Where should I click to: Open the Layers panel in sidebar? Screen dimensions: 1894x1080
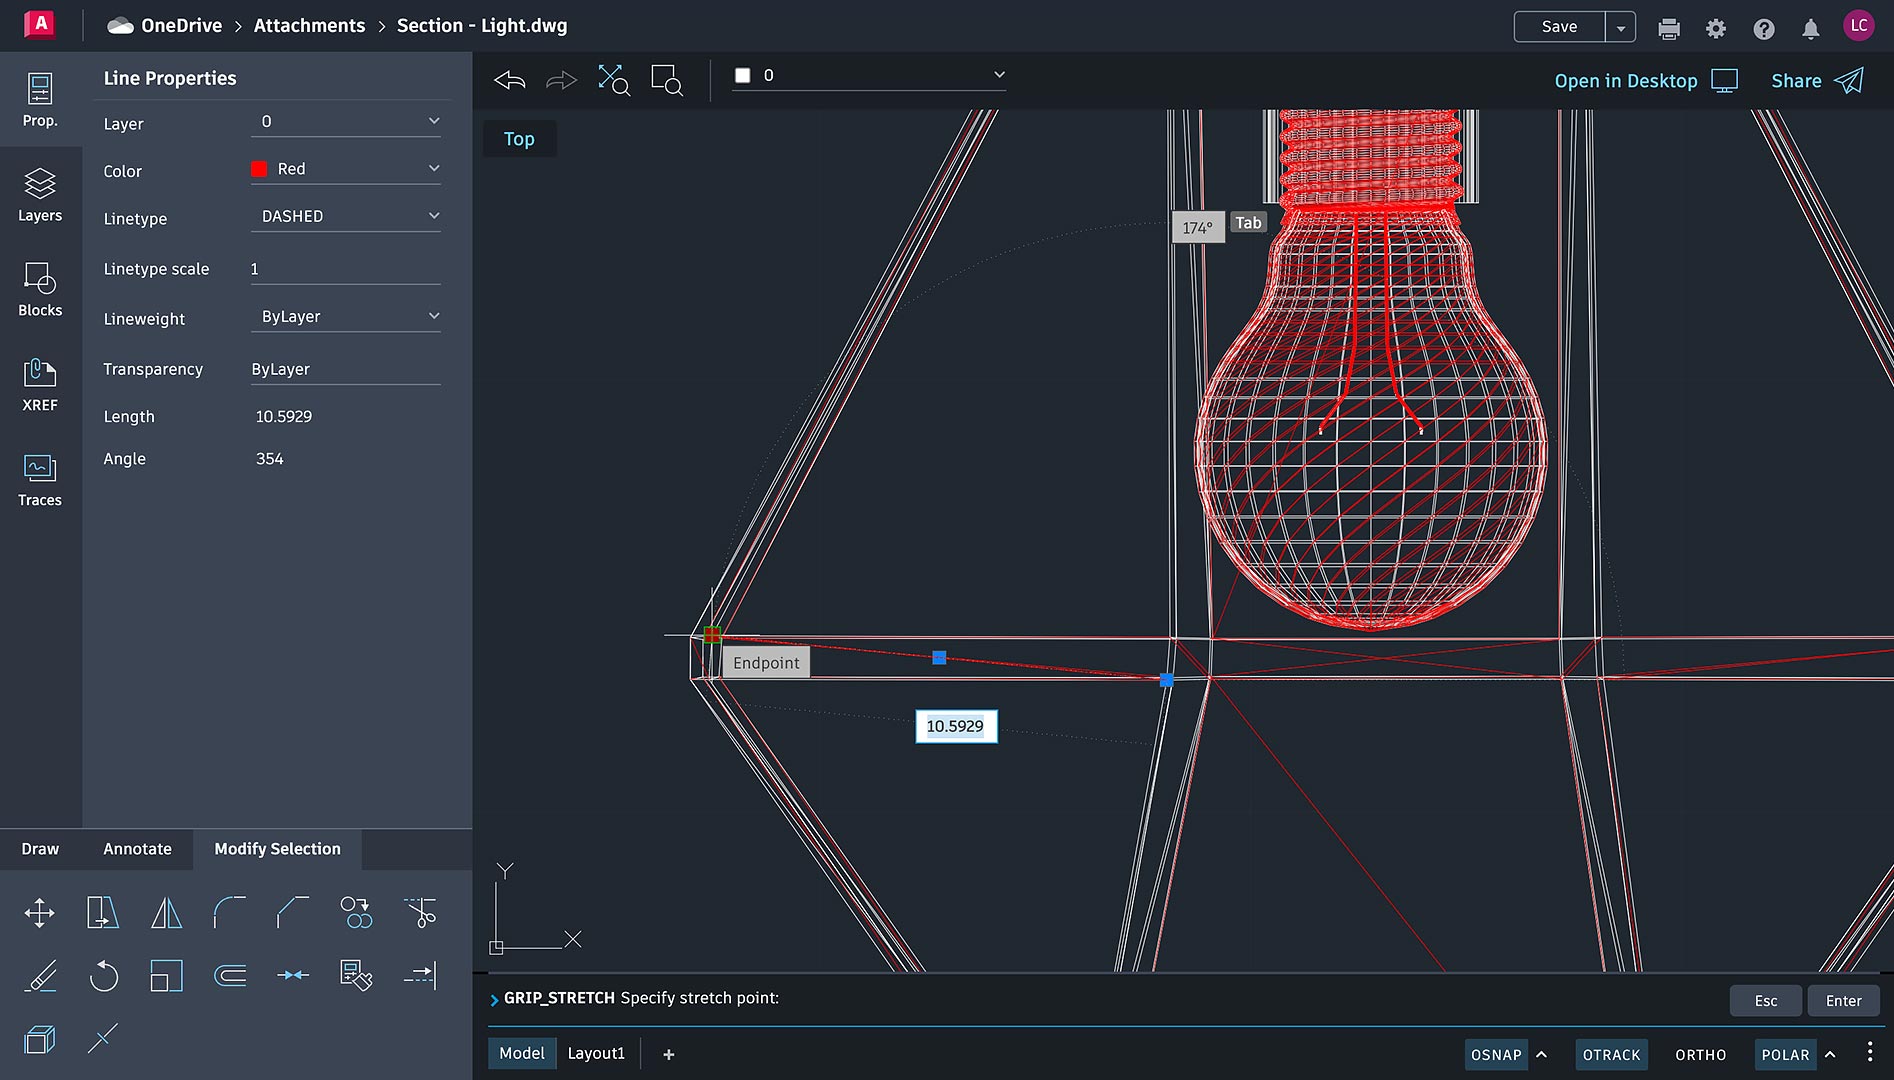point(40,195)
